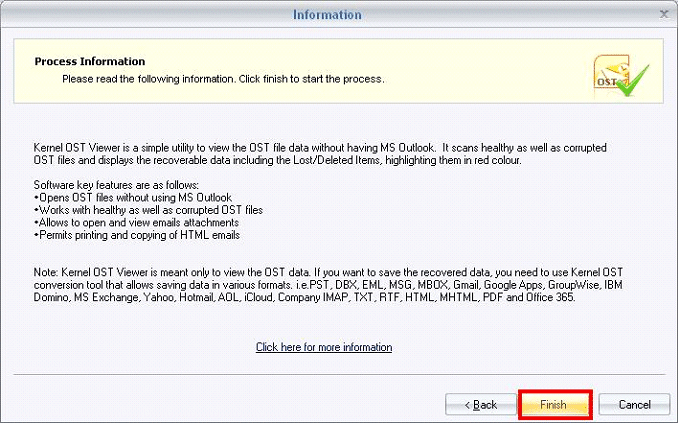
Task: Click the Finish button to start the process
Action: click(x=555, y=404)
